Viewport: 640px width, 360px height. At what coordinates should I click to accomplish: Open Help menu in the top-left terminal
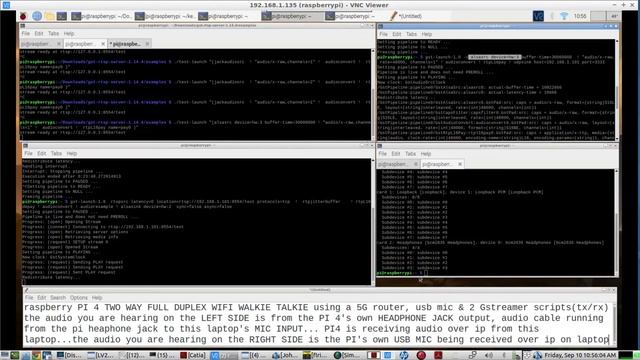pyautogui.click(x=69, y=33)
